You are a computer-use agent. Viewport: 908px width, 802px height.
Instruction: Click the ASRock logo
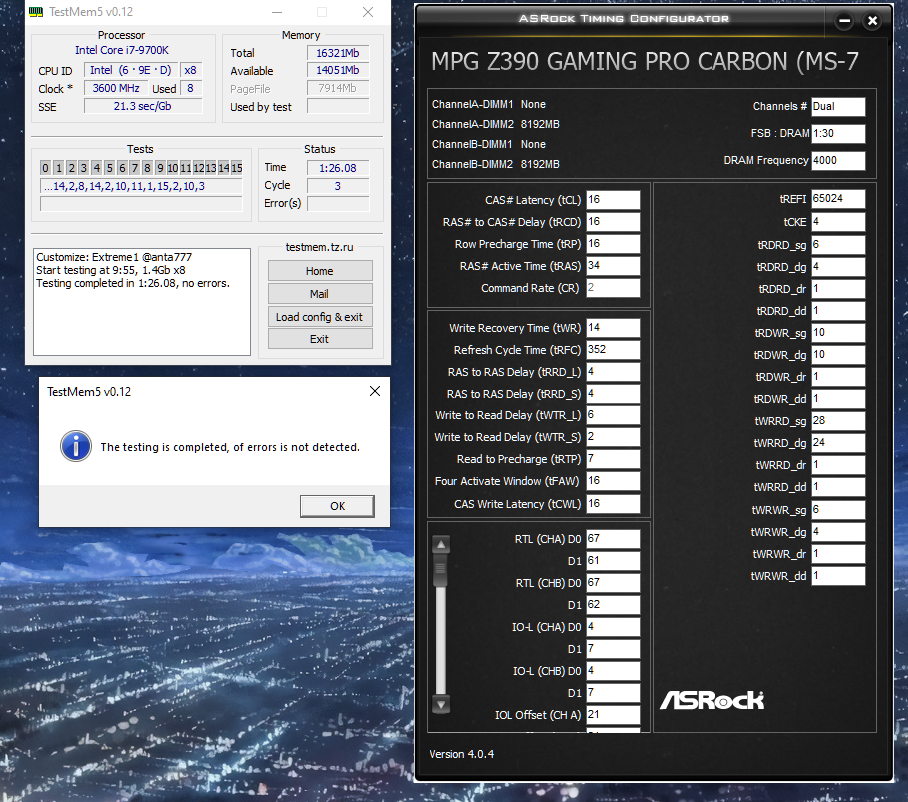[712, 700]
